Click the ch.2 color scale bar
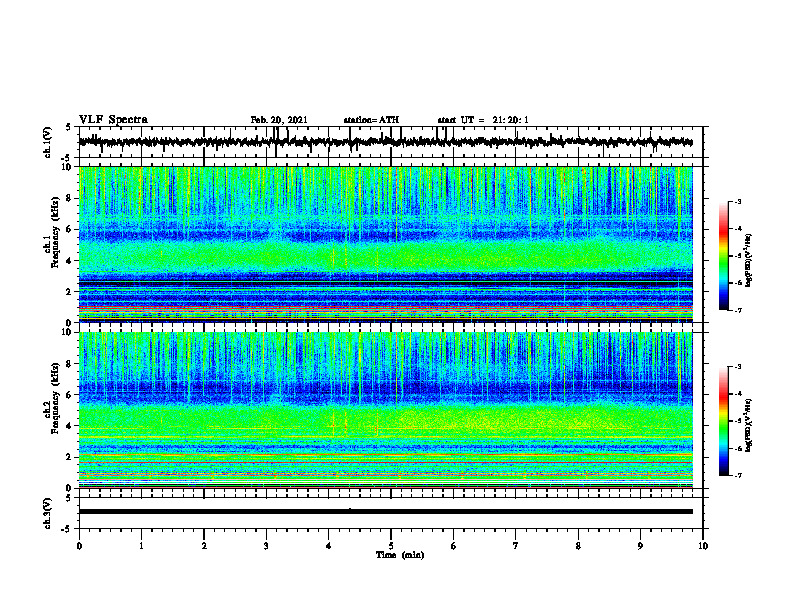 723,421
